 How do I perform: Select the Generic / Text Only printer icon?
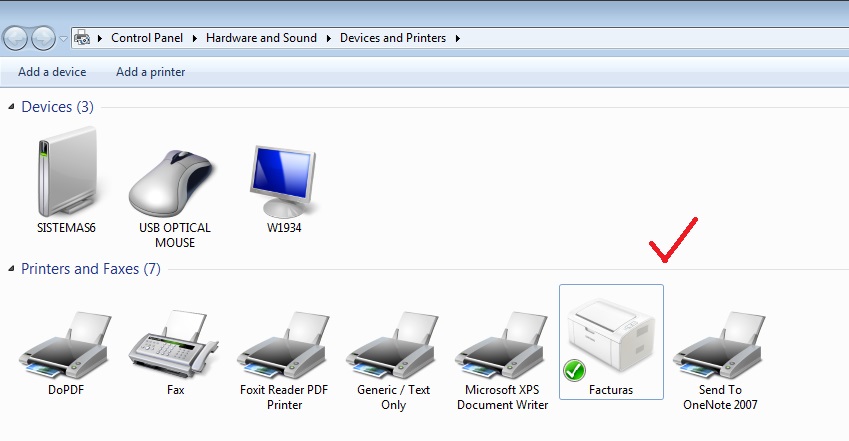pos(392,345)
